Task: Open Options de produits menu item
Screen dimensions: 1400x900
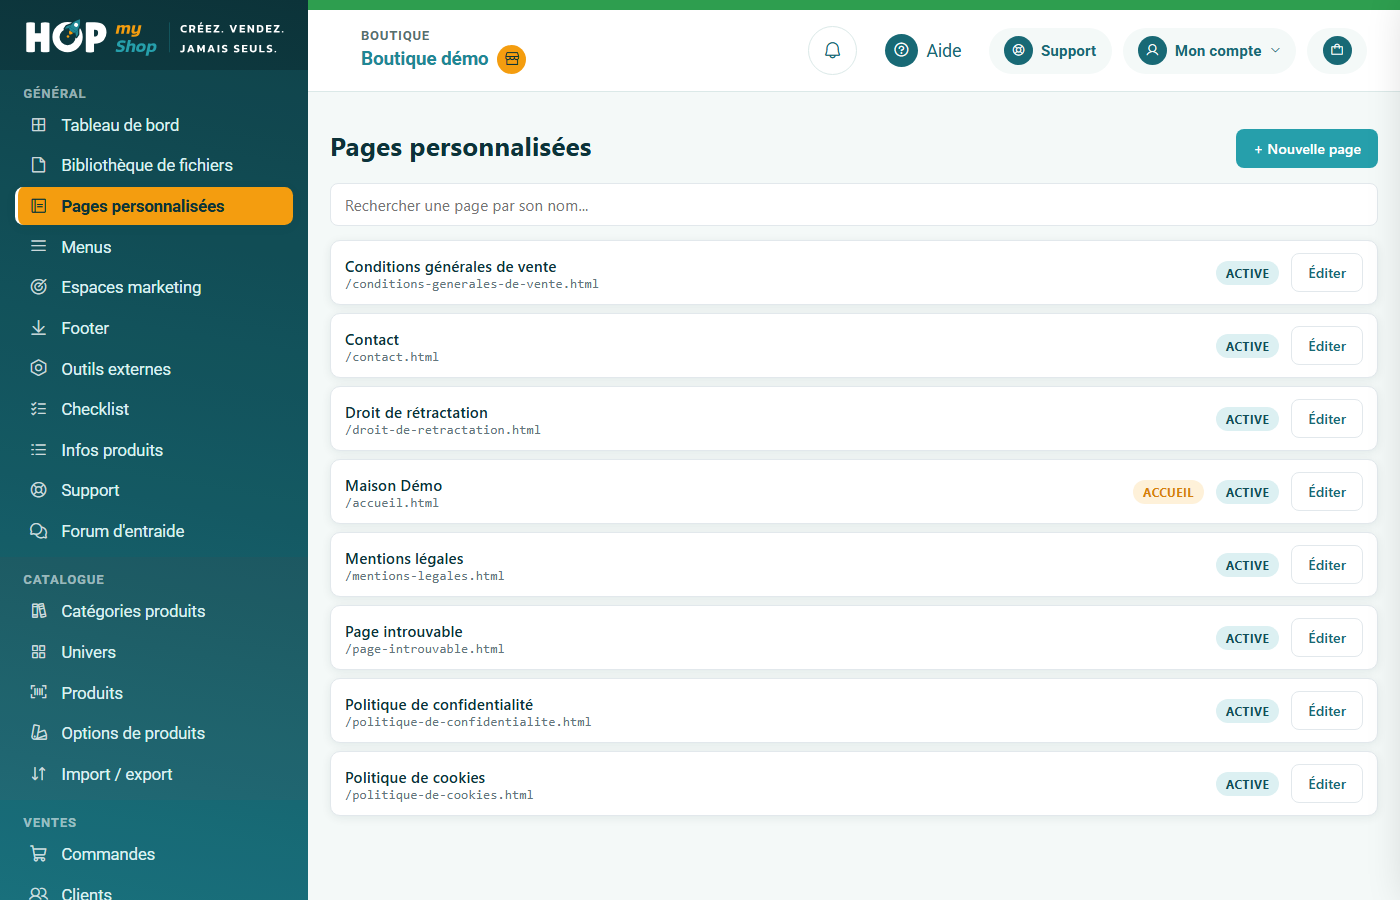Action: pos(154,733)
